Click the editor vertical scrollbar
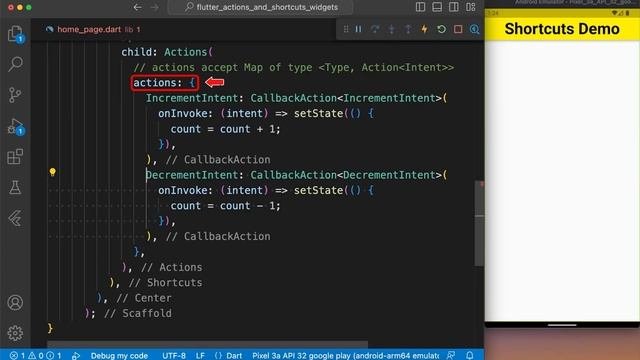Viewport: 640px width, 360px height. tap(479, 223)
